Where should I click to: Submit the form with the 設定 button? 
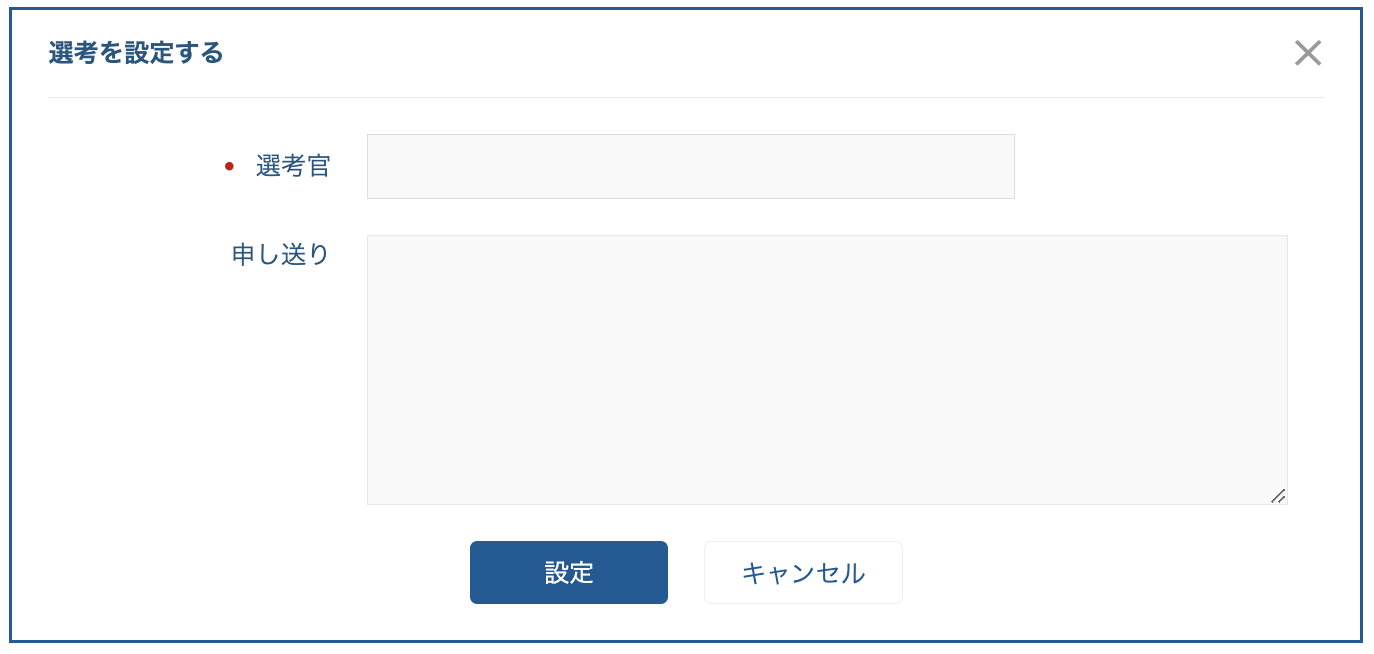[568, 573]
